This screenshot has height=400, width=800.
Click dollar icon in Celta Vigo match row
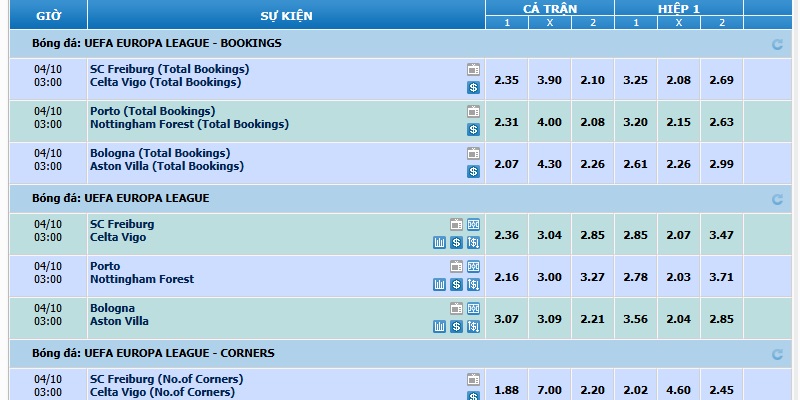coord(456,242)
